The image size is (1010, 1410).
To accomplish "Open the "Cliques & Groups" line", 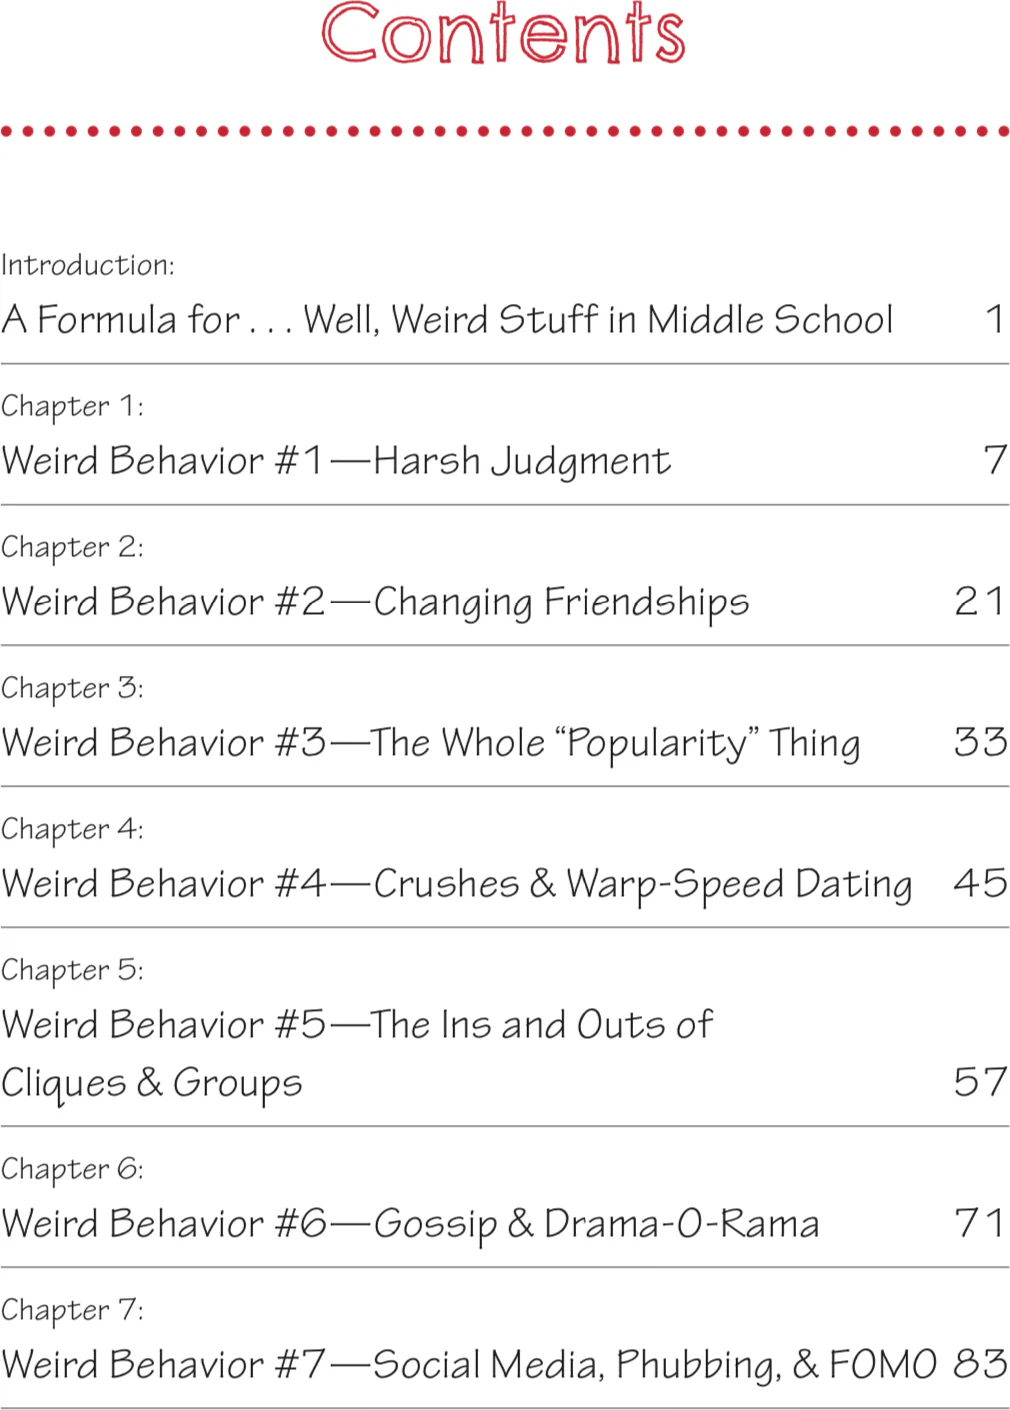I will pos(152,1083).
